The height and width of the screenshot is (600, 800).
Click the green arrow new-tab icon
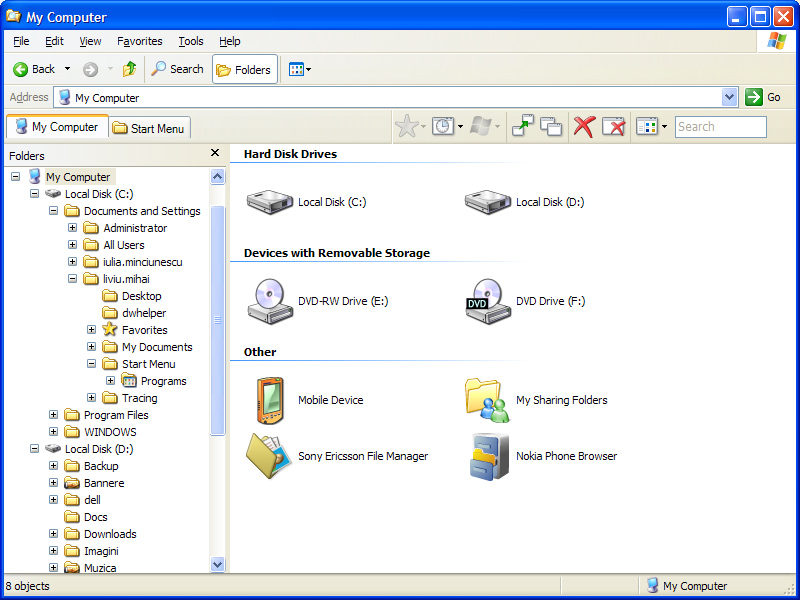coord(522,126)
